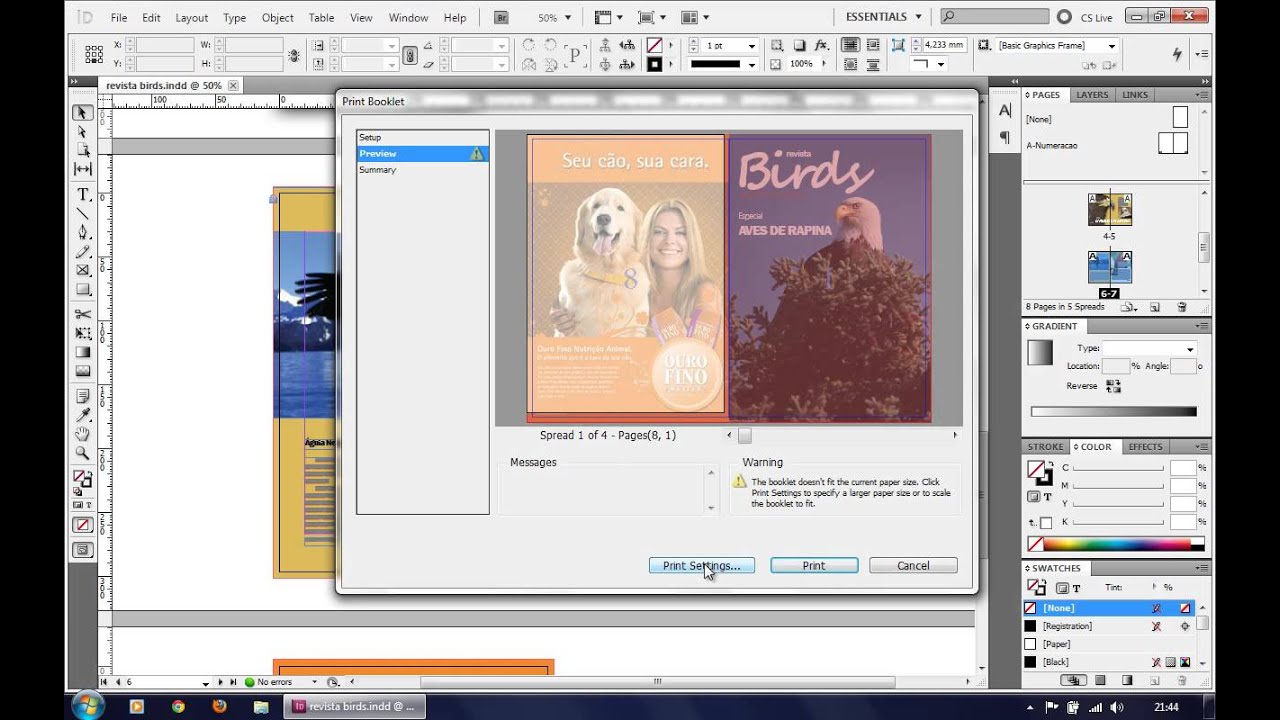Viewport: 1280px width, 720px height.
Task: Create new page icon in Pages panel
Action: click(x=1154, y=307)
